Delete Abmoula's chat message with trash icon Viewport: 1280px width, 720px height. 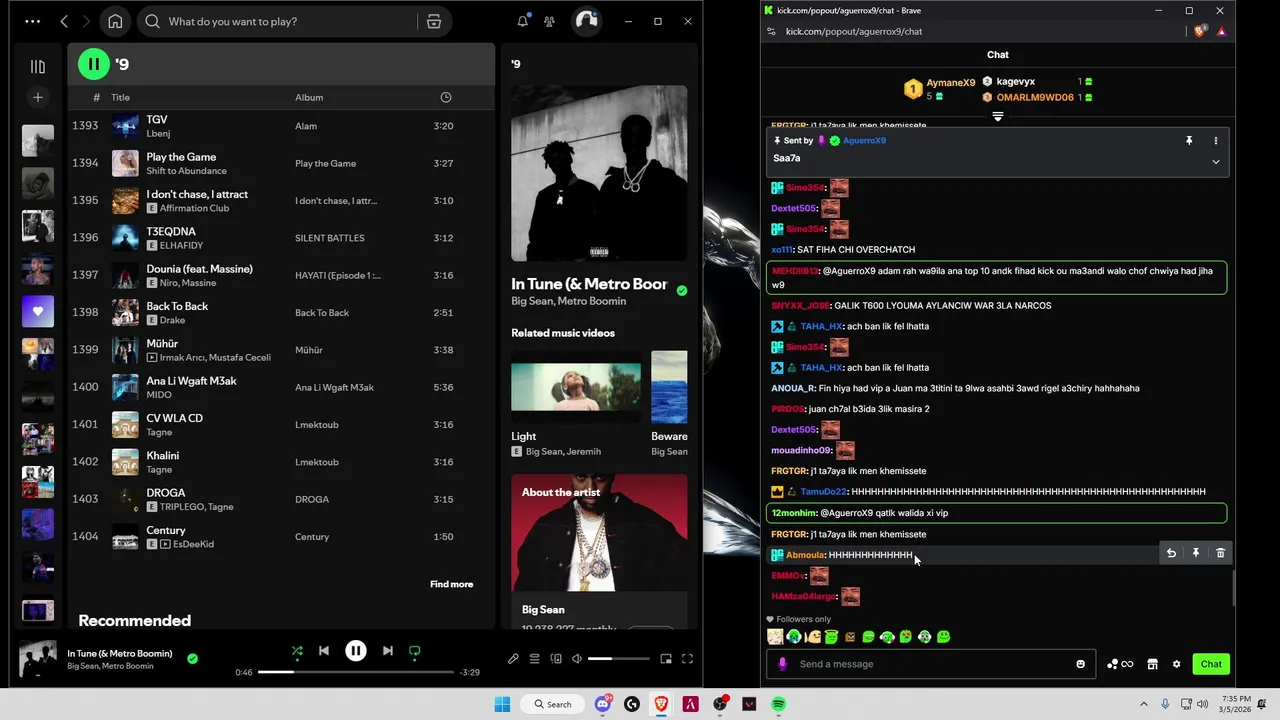(x=1220, y=553)
